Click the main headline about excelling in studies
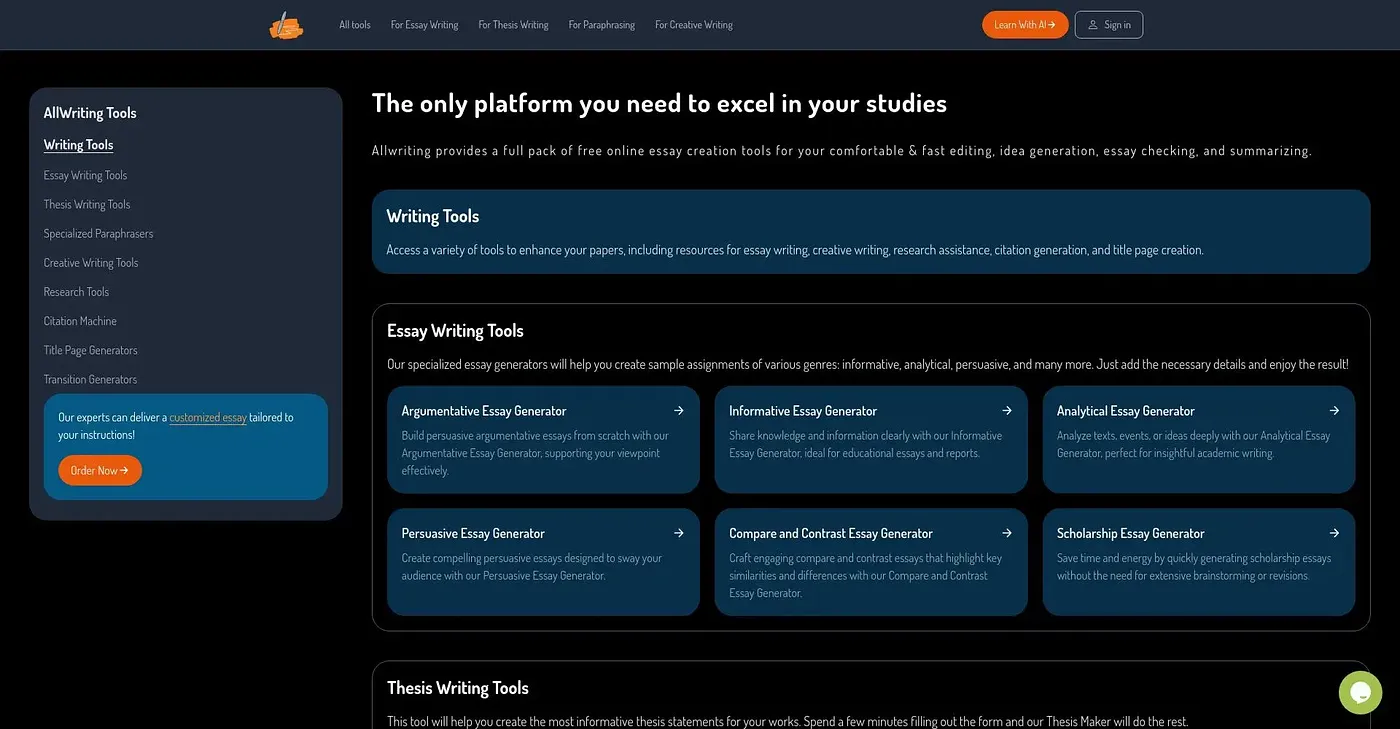 pyautogui.click(x=659, y=103)
